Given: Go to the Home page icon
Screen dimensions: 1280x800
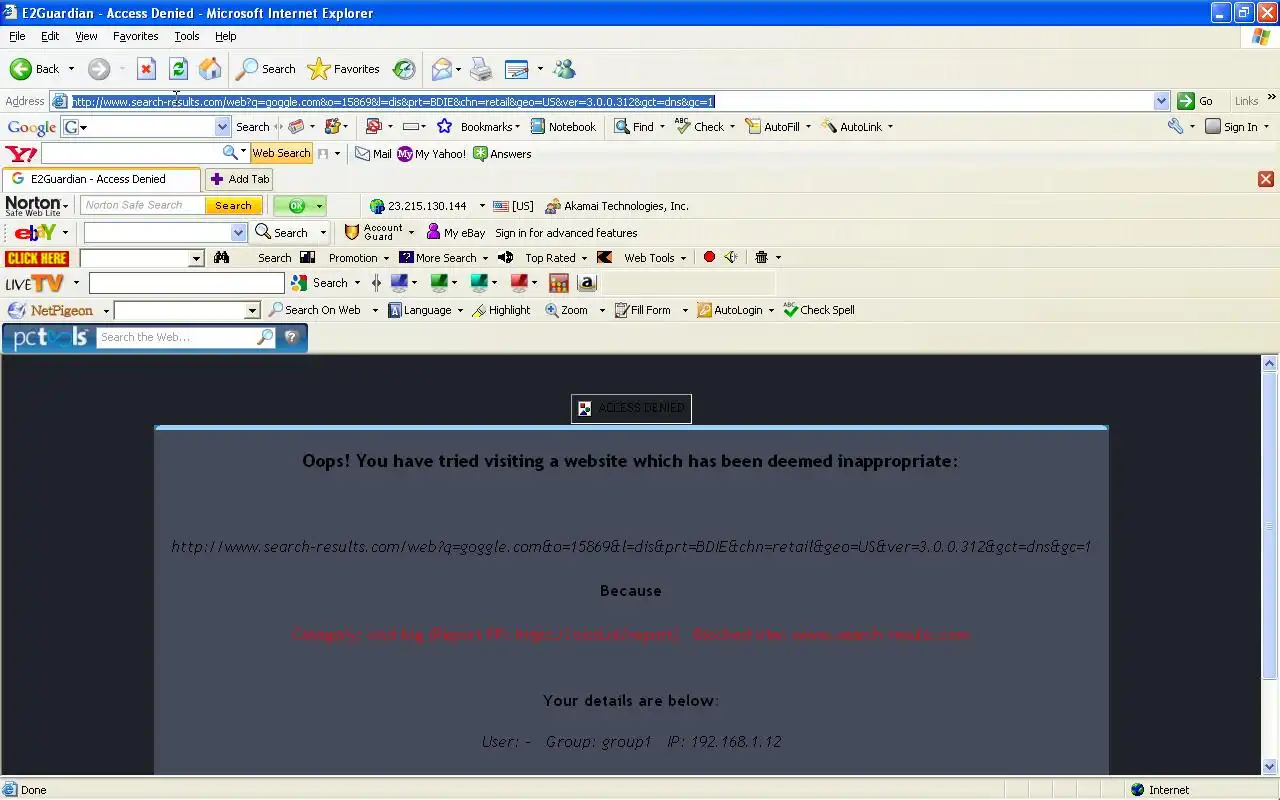Looking at the screenshot, I should [x=210, y=69].
